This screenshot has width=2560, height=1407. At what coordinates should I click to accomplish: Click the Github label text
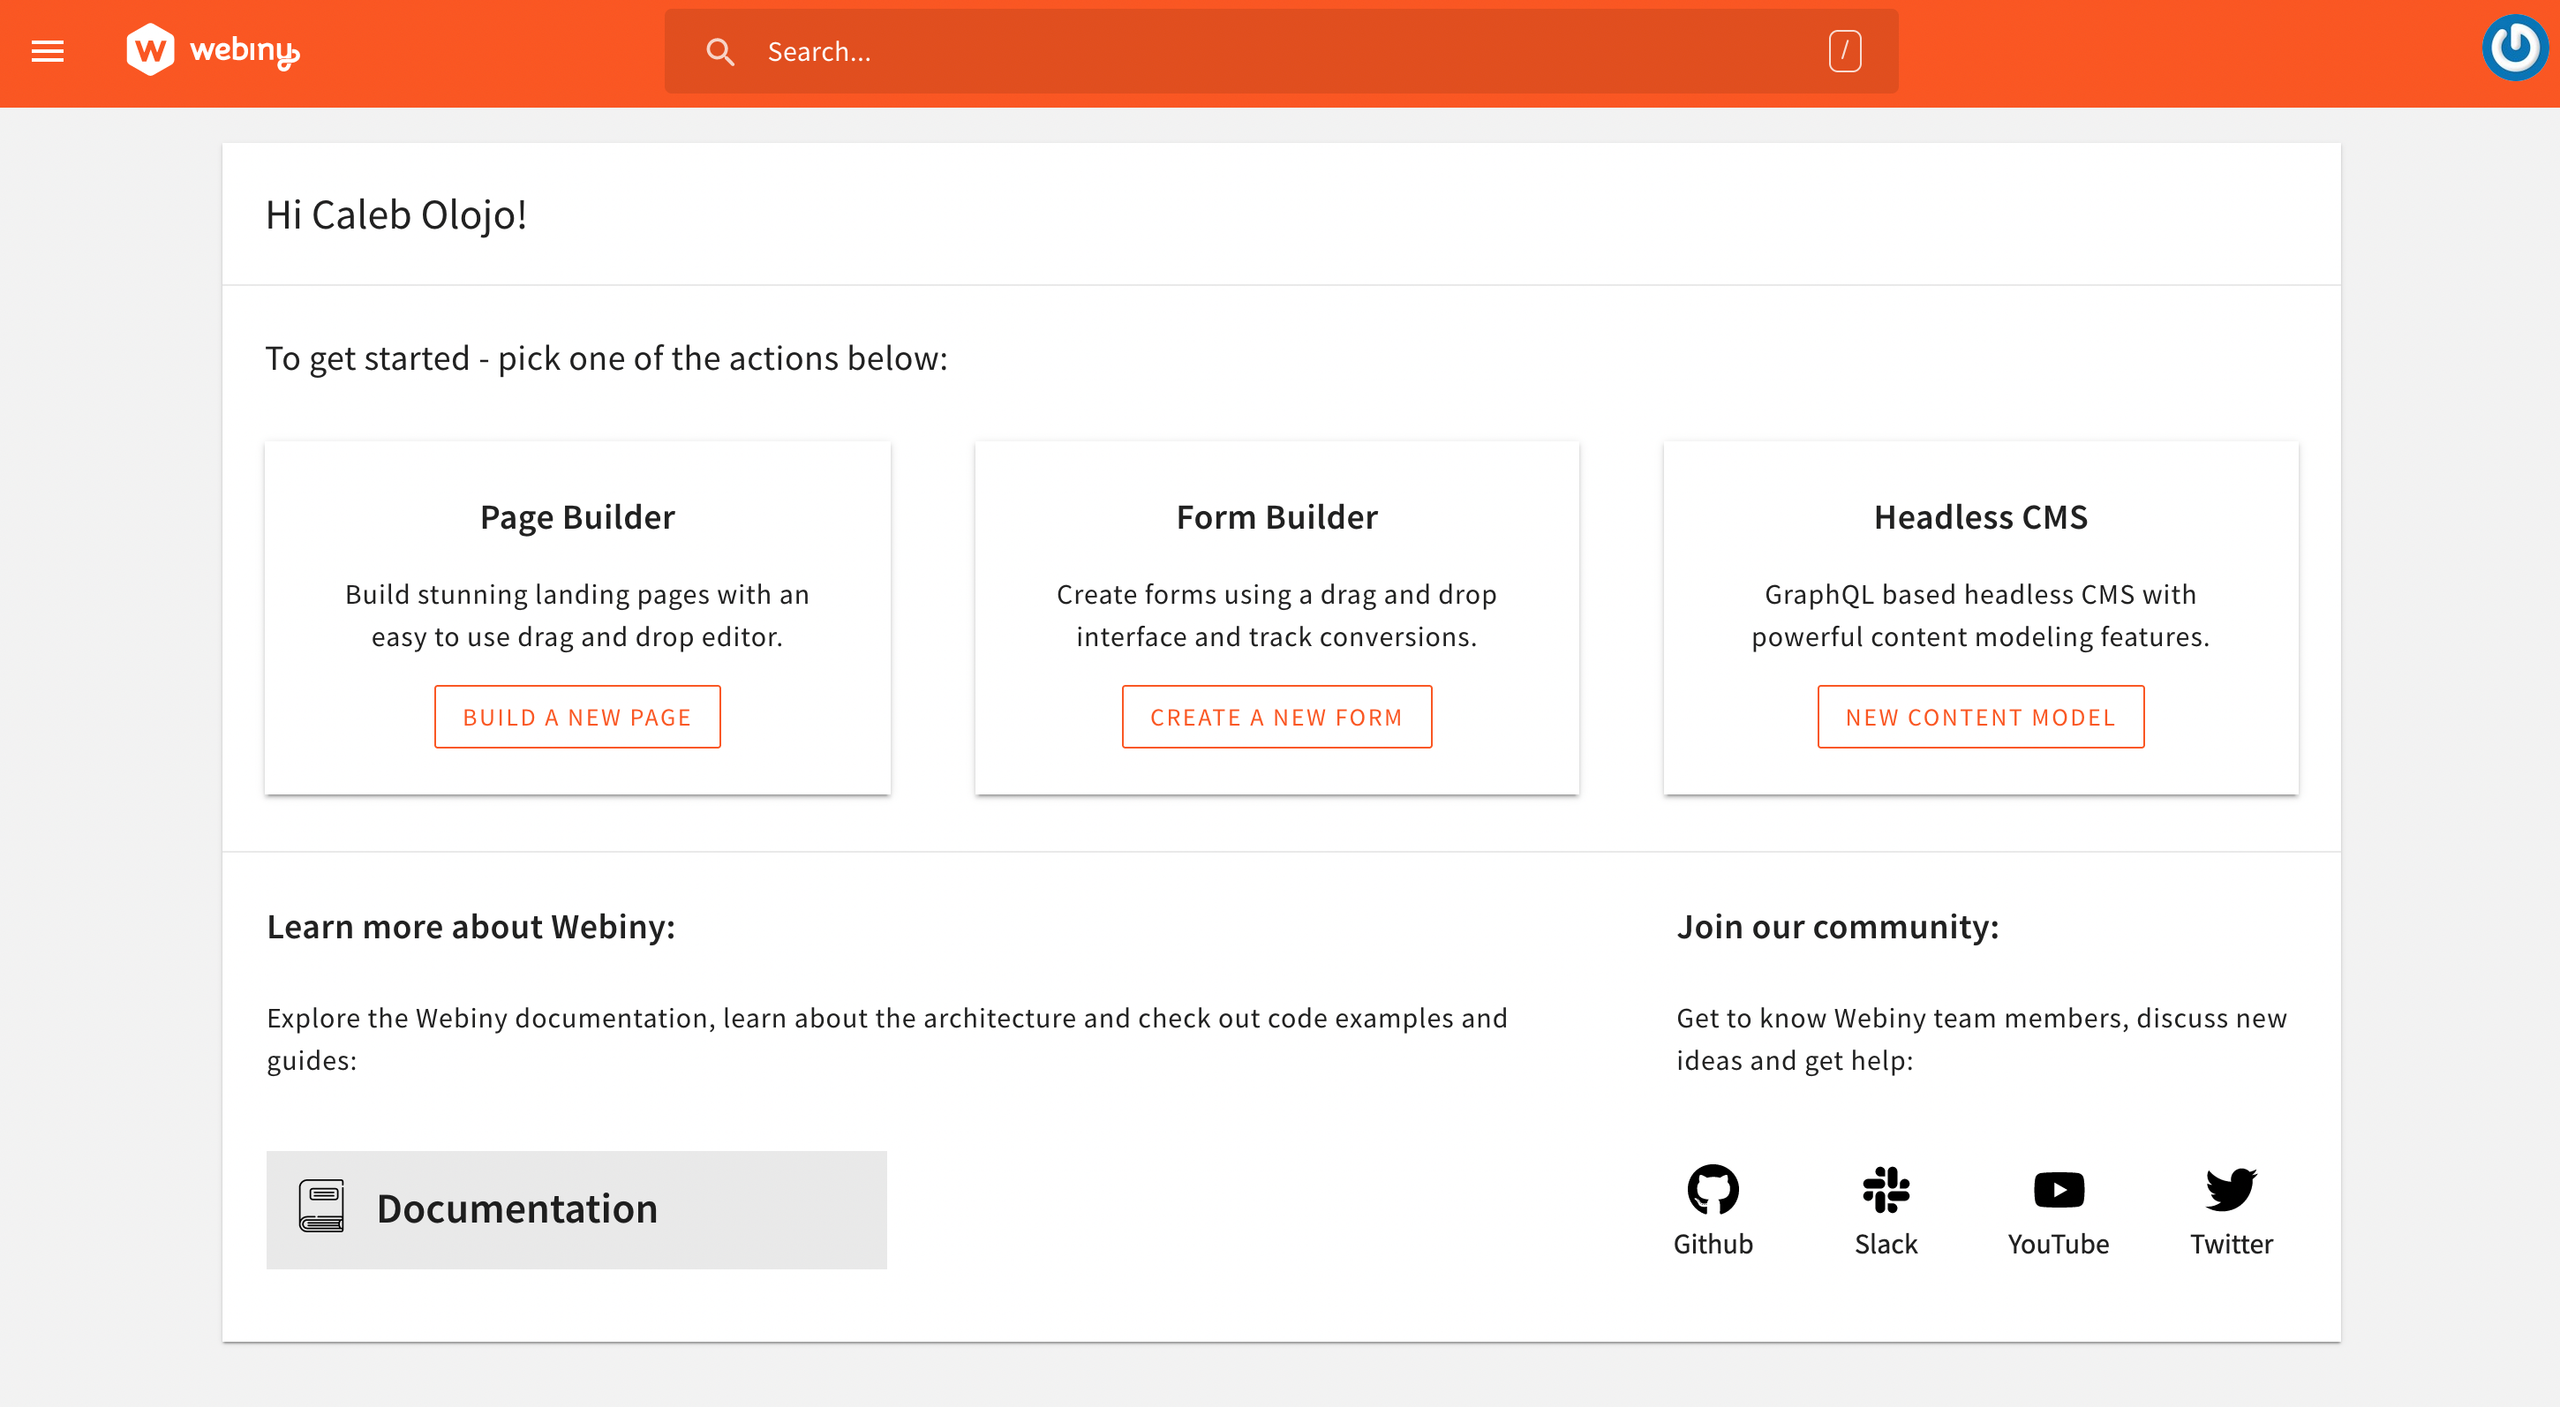(1713, 1244)
